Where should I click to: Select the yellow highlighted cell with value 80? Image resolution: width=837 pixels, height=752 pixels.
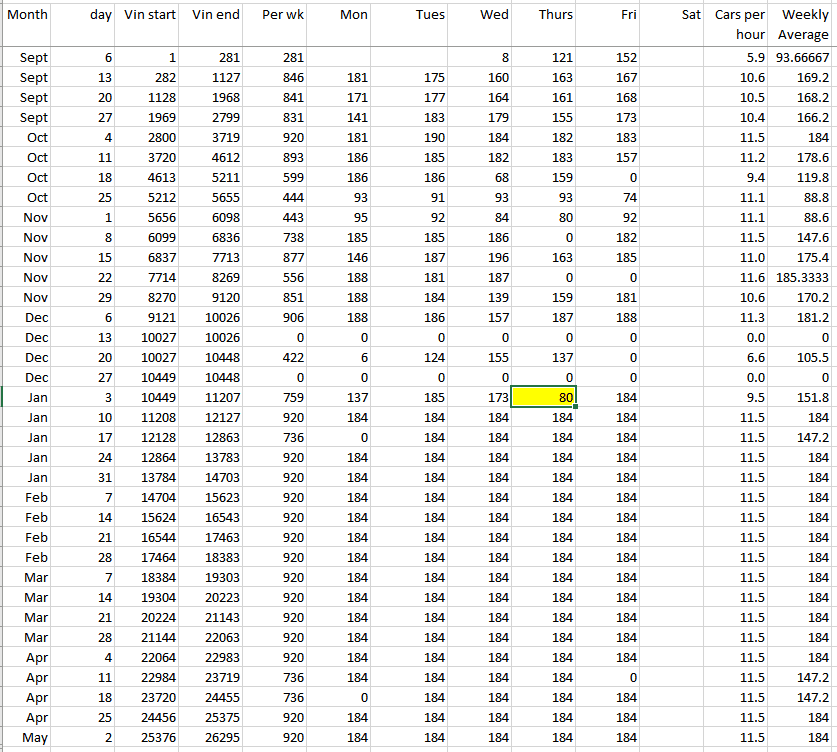tap(544, 397)
